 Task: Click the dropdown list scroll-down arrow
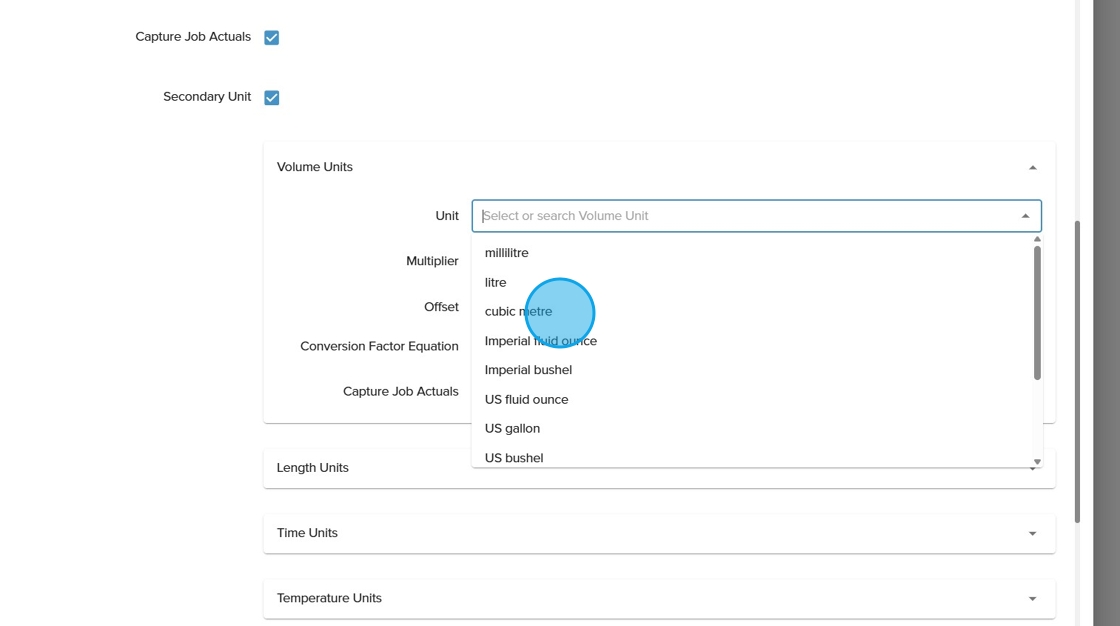tap(1037, 462)
